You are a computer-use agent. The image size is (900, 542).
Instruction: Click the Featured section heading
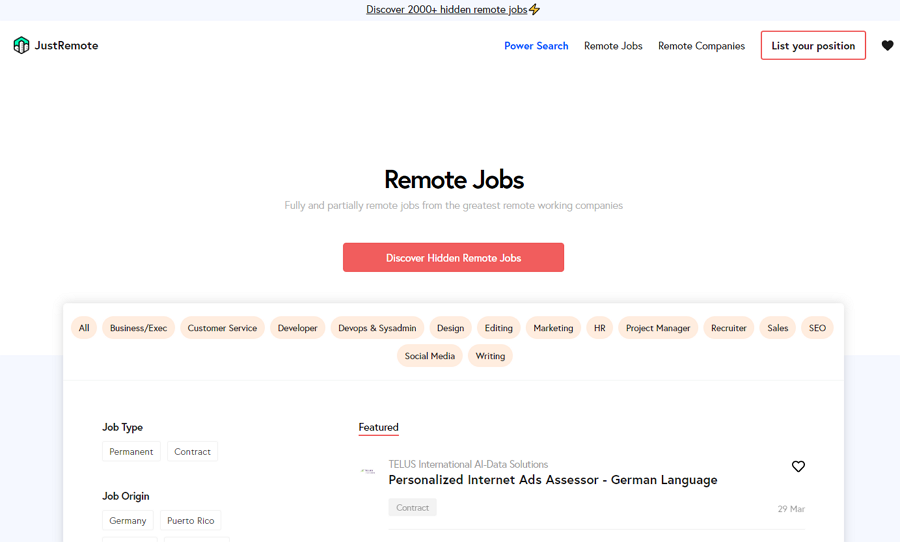(378, 427)
